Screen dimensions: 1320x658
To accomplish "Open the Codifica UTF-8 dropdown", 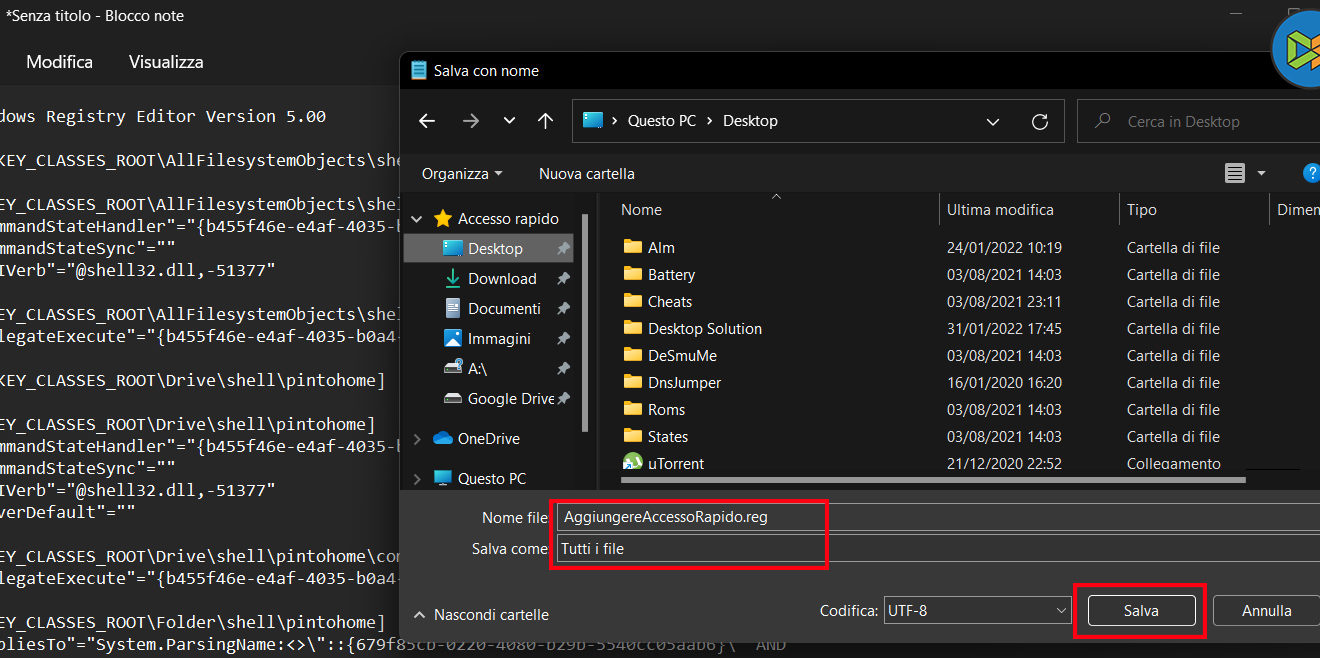I will [x=977, y=610].
